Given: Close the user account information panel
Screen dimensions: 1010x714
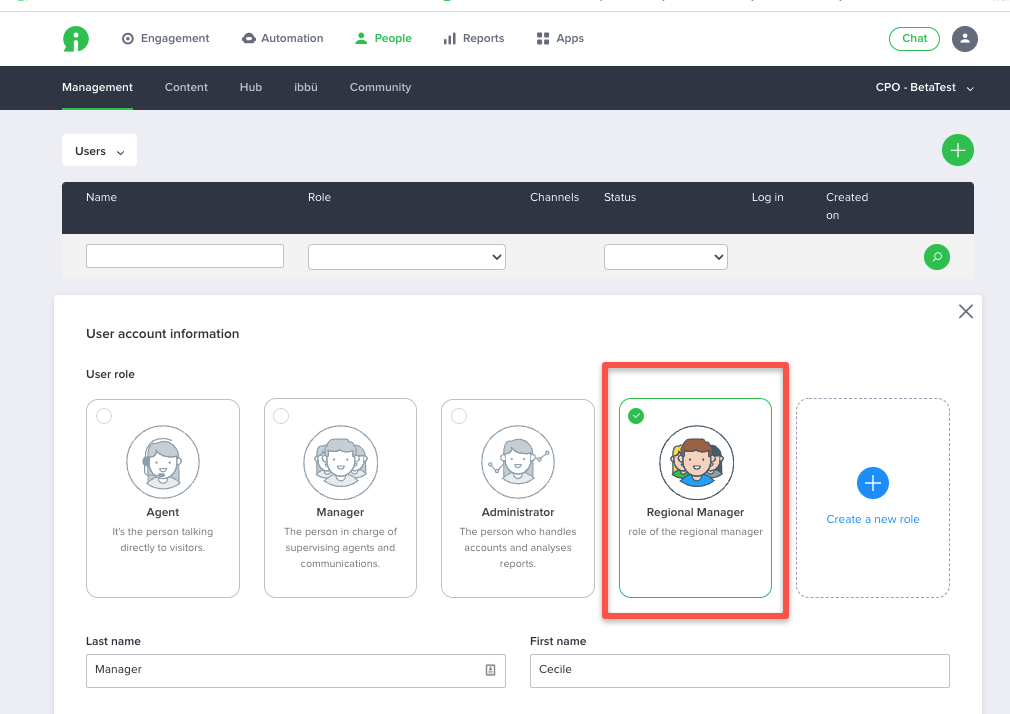Looking at the screenshot, I should (966, 312).
